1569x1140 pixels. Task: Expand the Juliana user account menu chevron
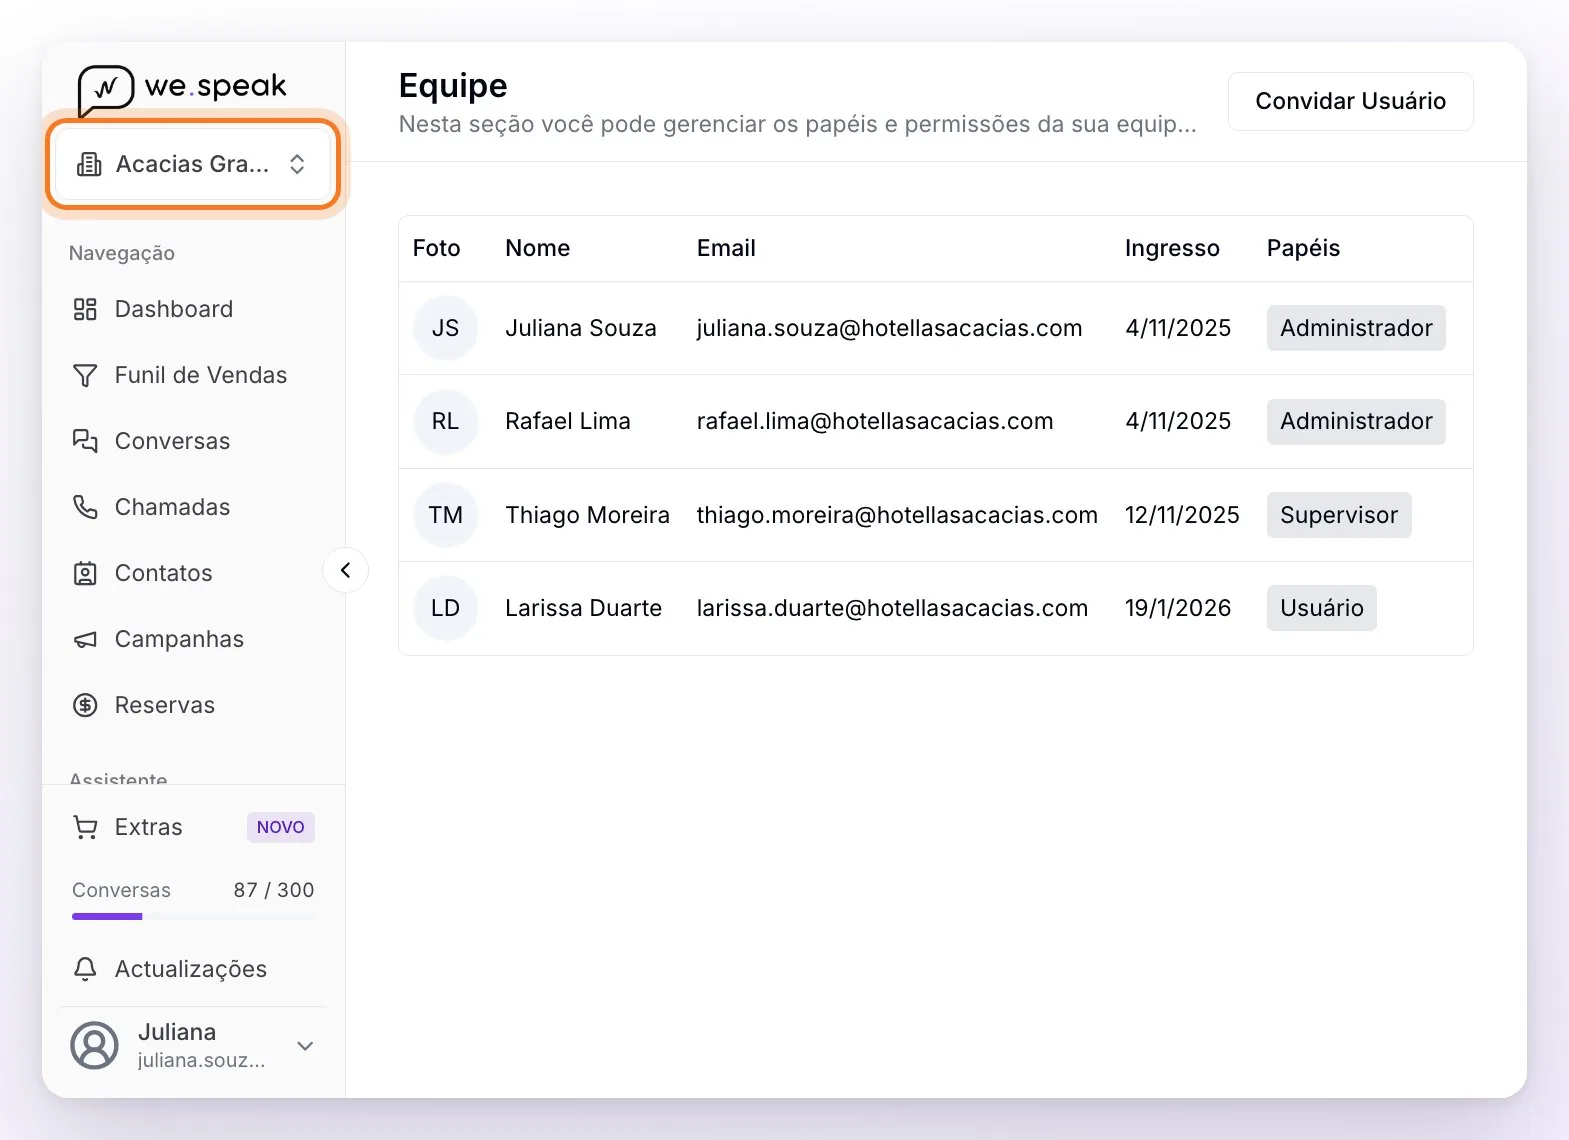pos(305,1046)
